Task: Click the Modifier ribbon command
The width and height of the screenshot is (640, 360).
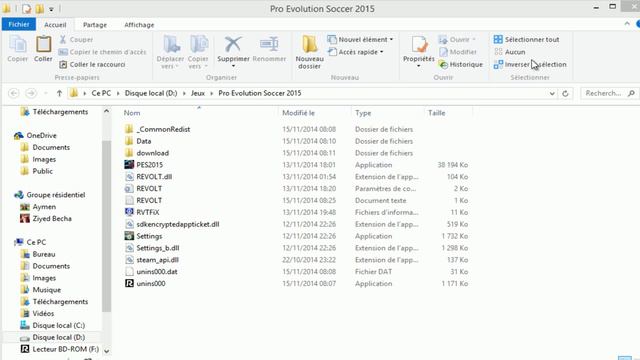Action: (x=458, y=52)
